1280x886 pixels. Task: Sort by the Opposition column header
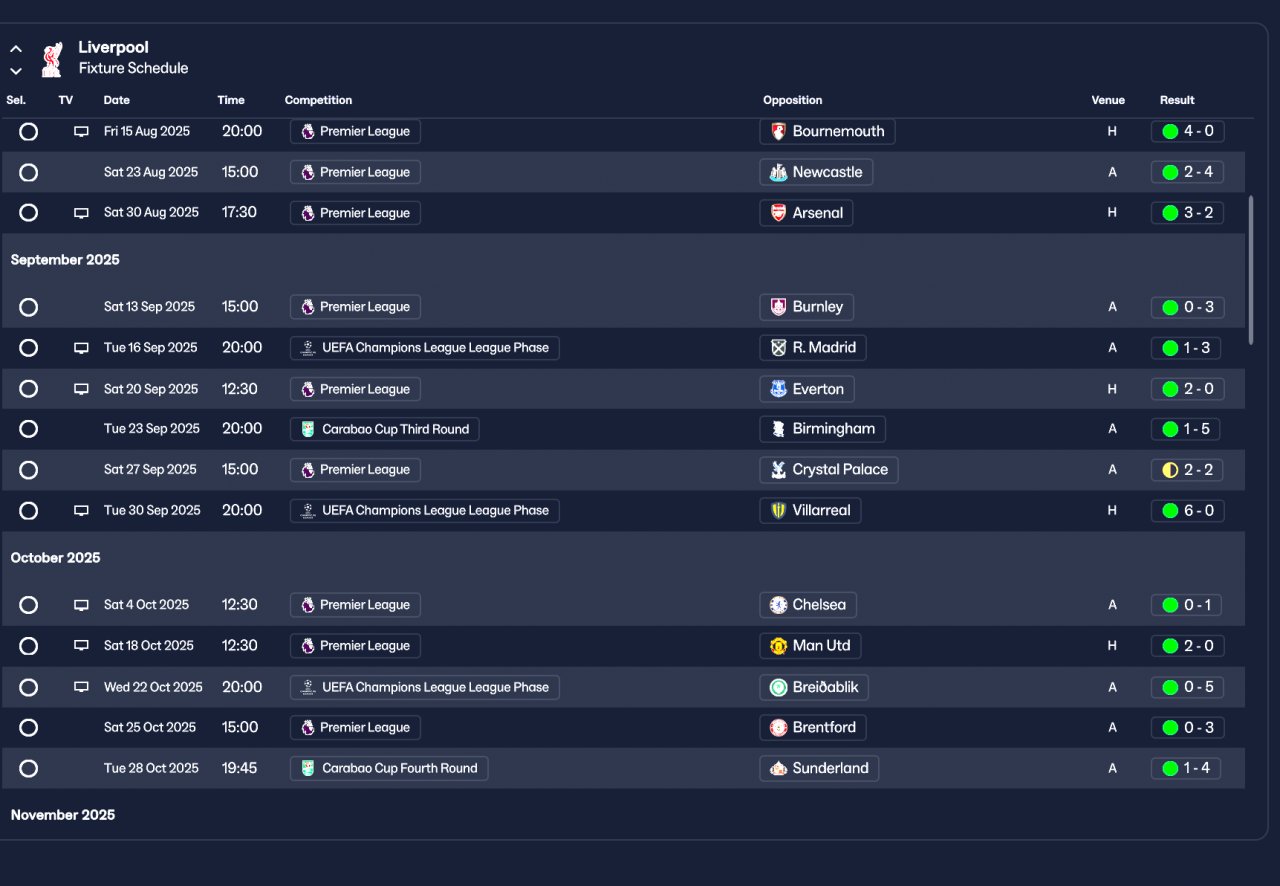point(792,100)
